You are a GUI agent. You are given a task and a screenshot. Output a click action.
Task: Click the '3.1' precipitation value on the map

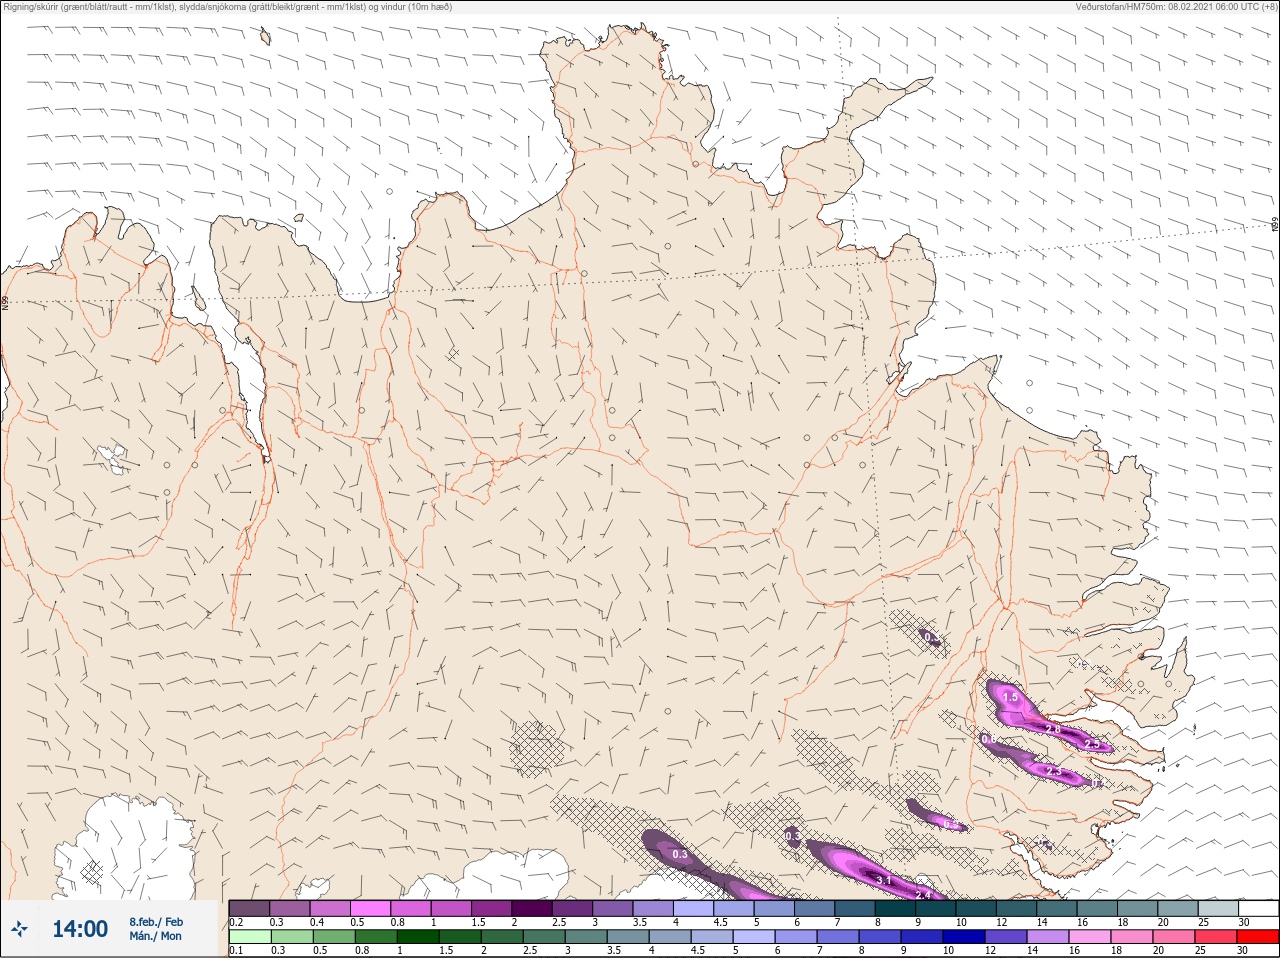coord(884,880)
